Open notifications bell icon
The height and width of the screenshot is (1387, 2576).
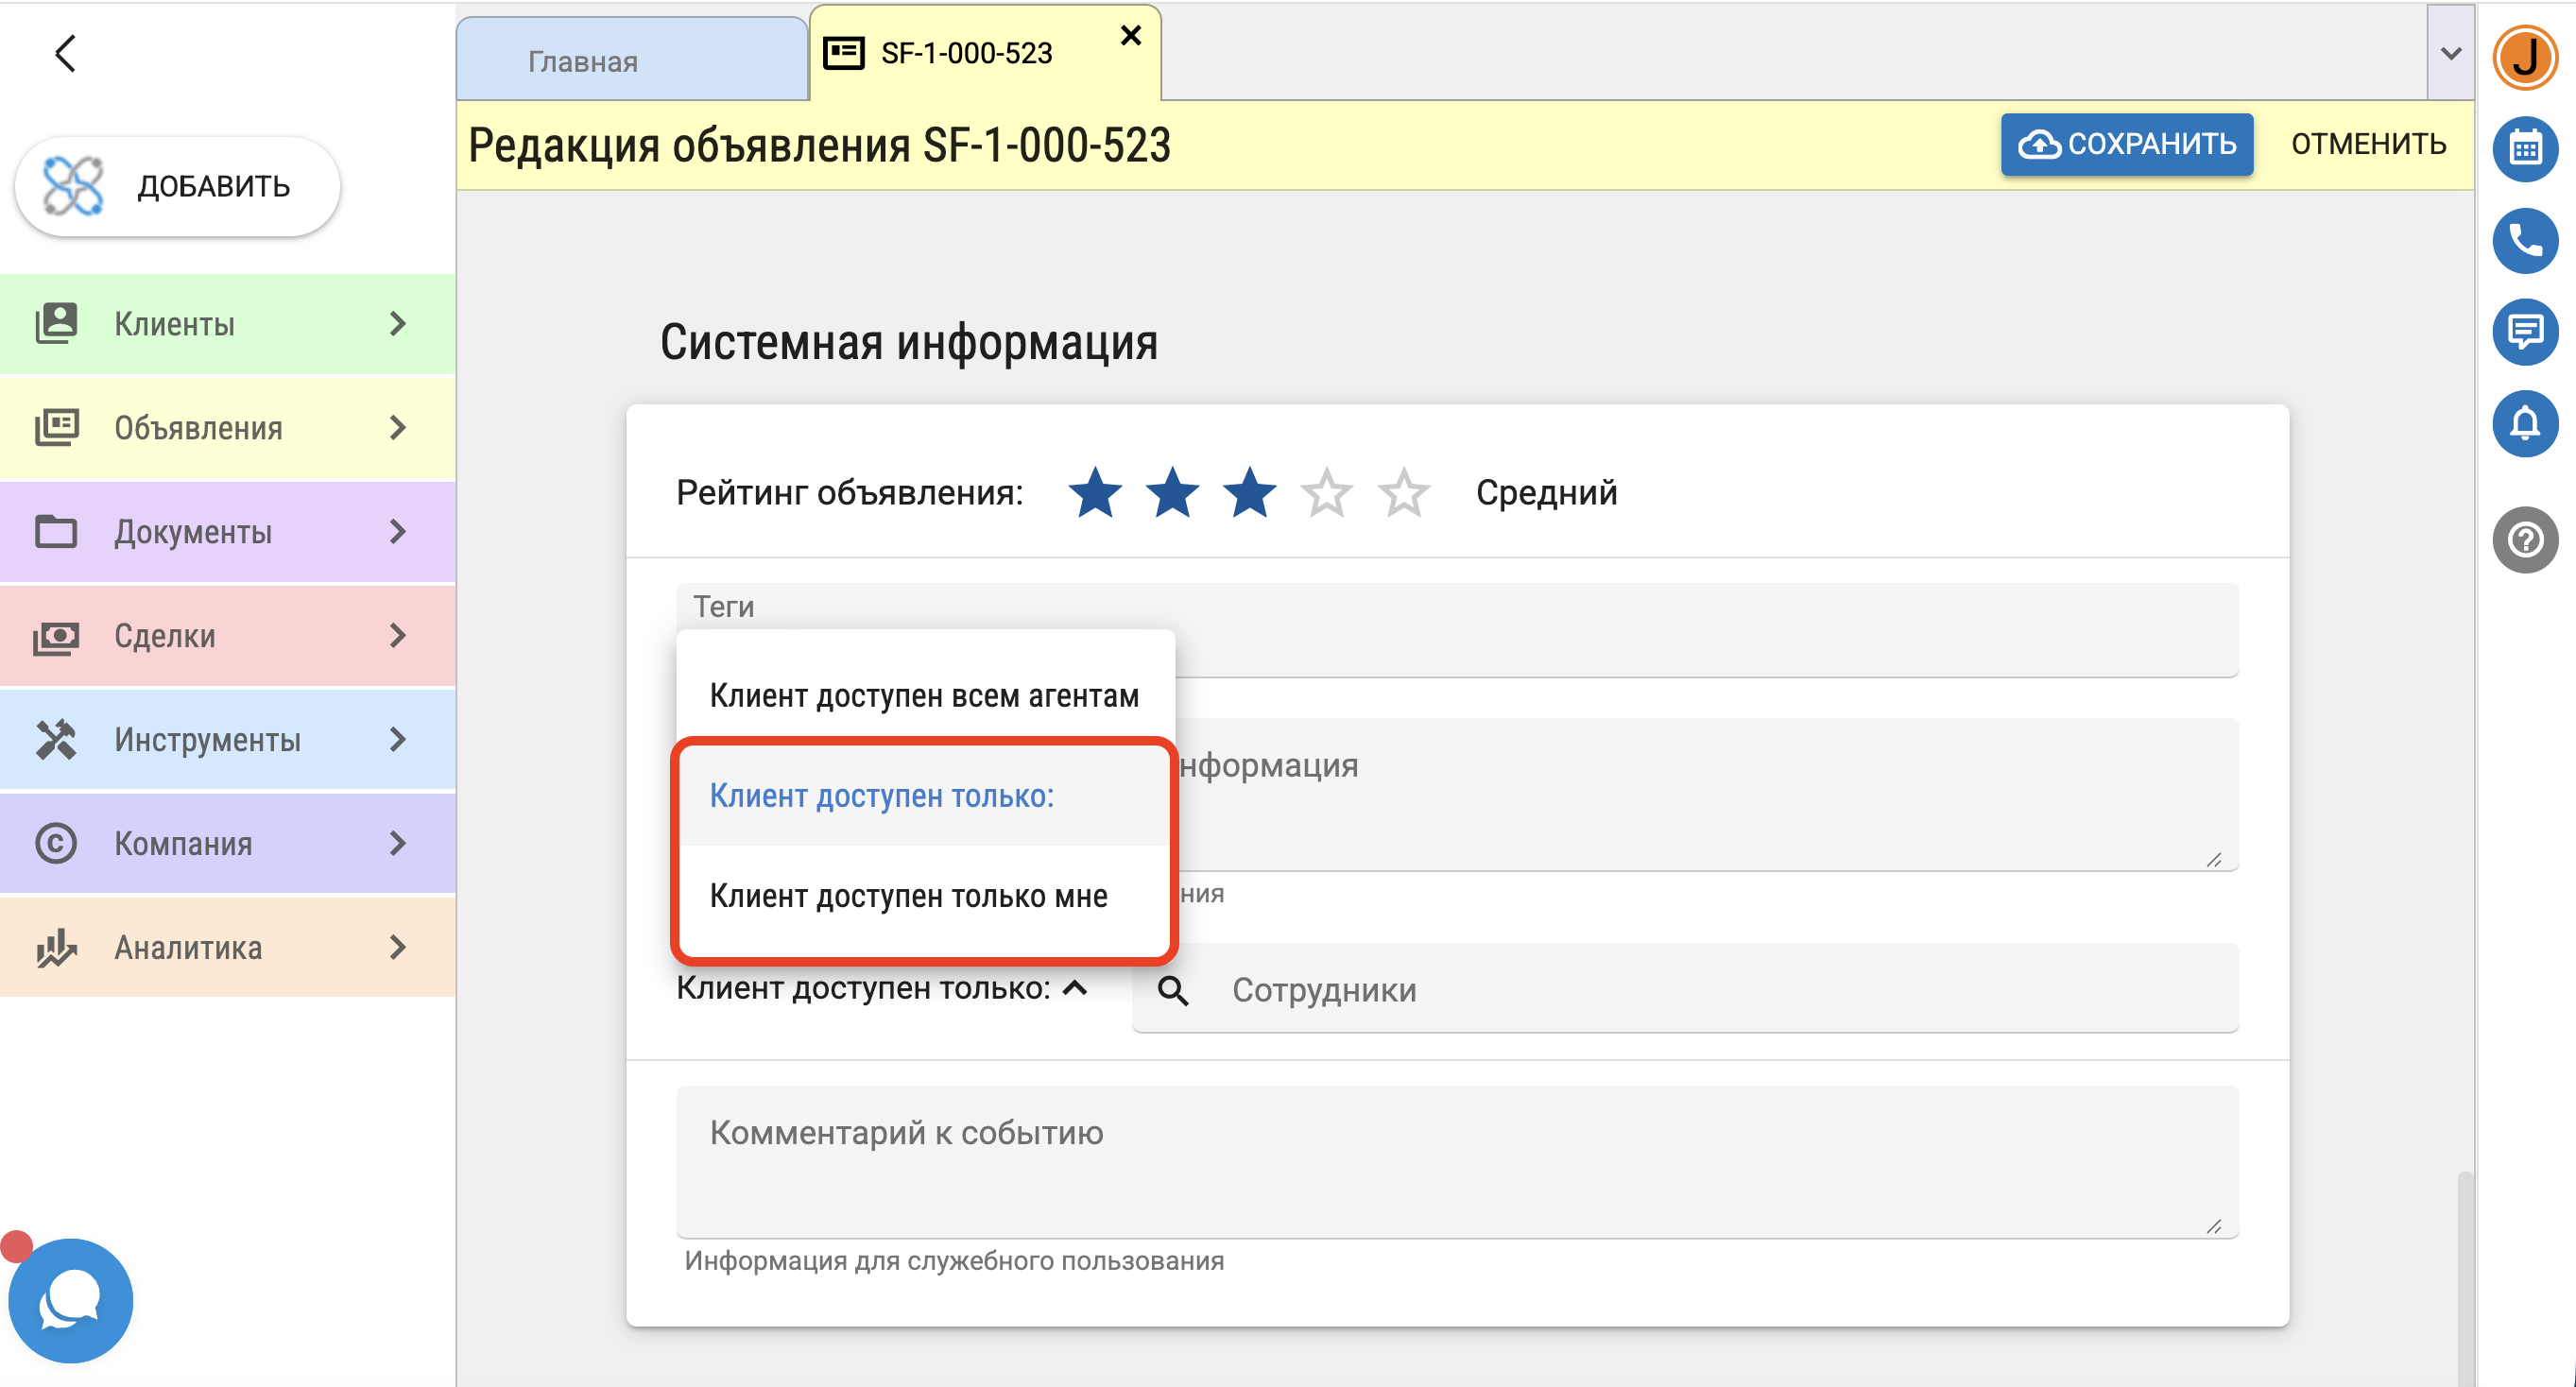click(x=2524, y=423)
